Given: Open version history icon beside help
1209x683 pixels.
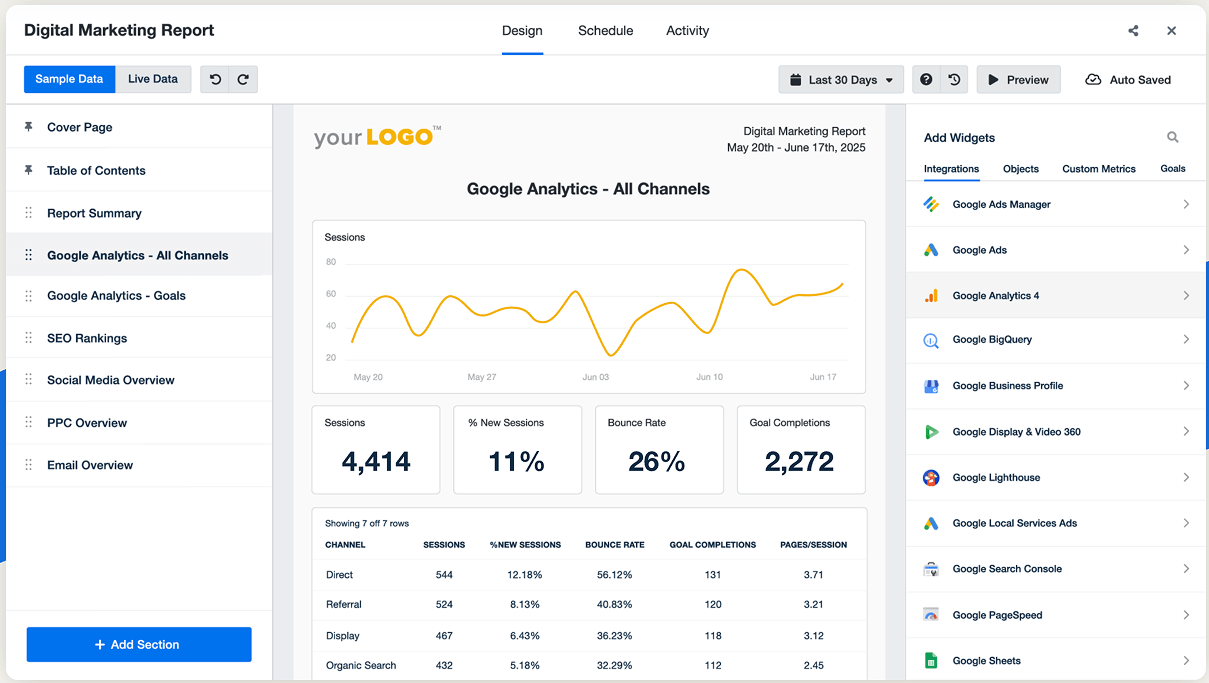Looking at the screenshot, I should click(x=953, y=79).
